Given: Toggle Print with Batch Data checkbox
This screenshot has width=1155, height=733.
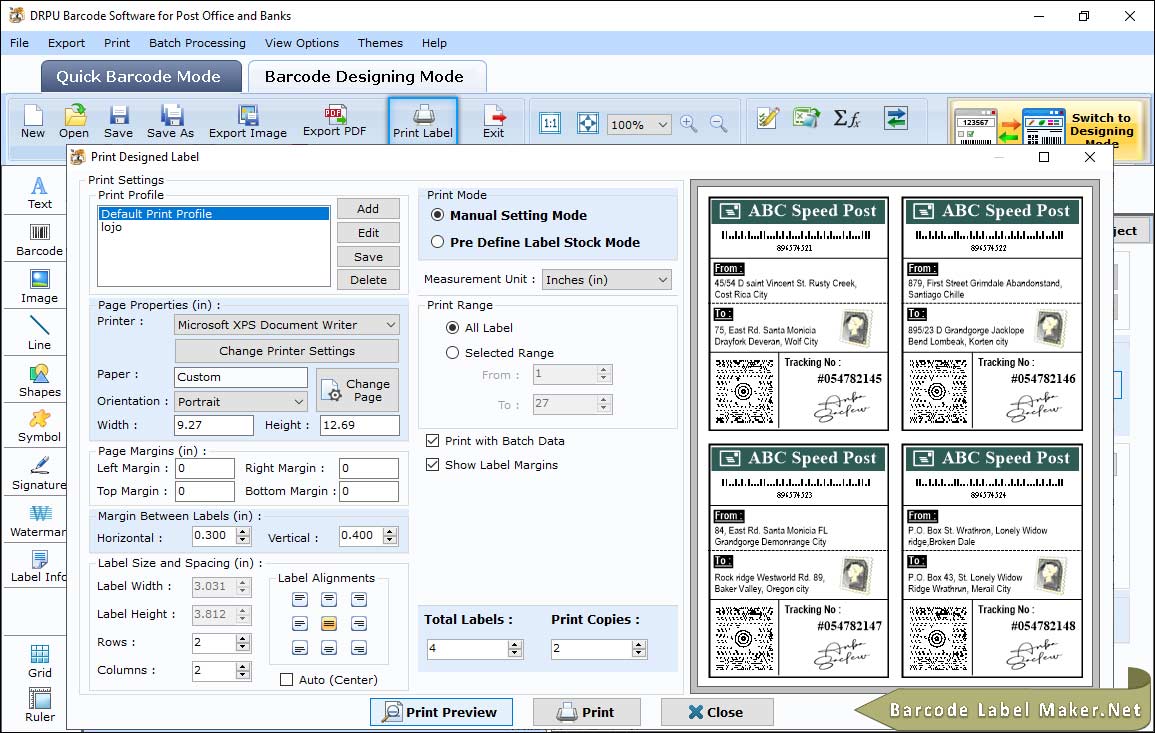Looking at the screenshot, I should click(432, 441).
